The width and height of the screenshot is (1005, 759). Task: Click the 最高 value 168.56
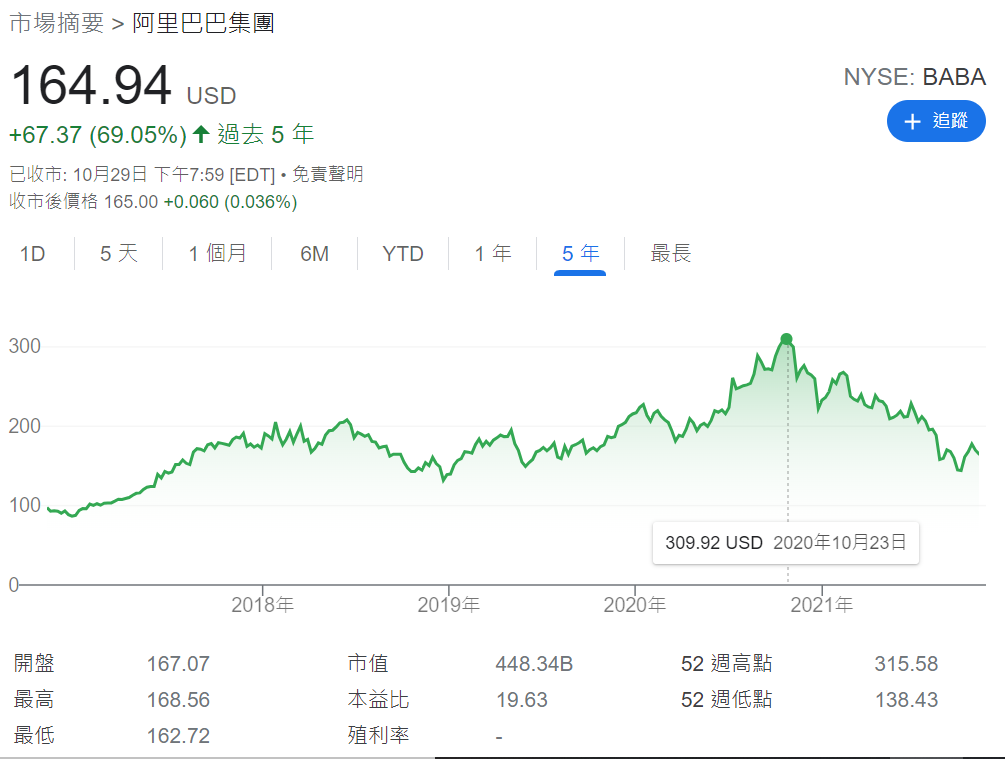click(178, 700)
